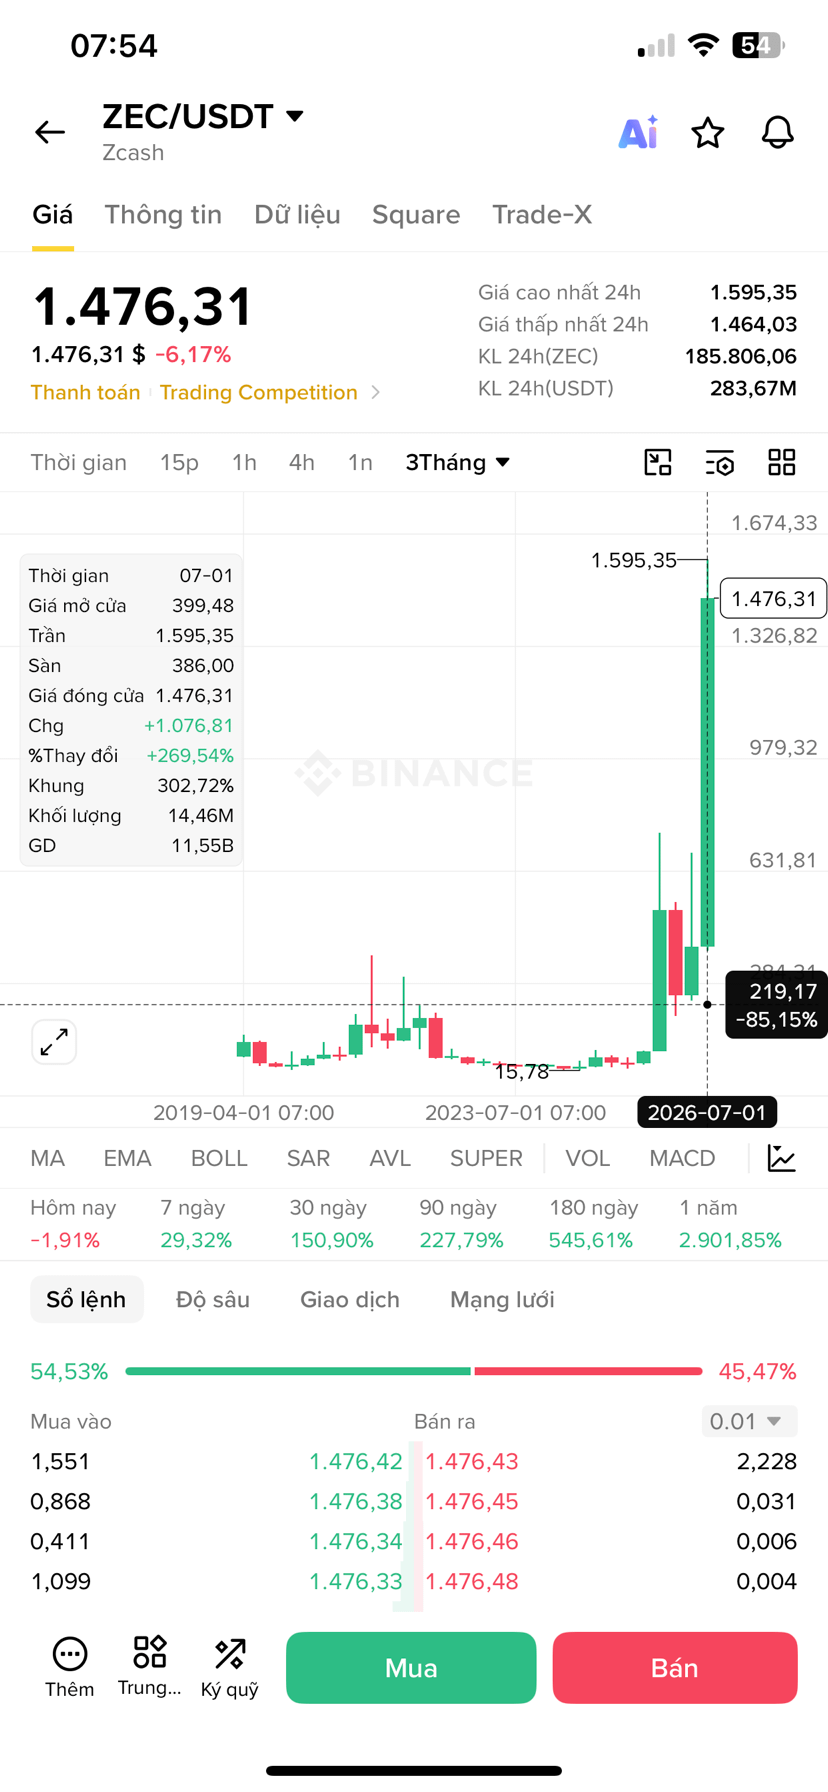Open the chart drawing tools icon

(658, 462)
